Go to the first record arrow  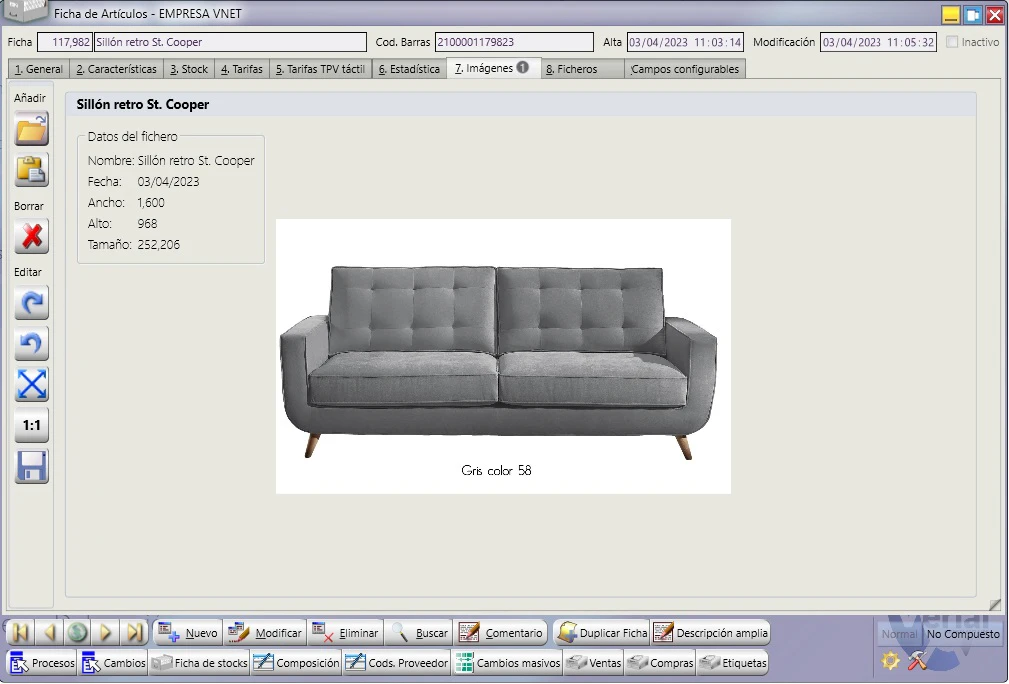pyautogui.click(x=21, y=633)
